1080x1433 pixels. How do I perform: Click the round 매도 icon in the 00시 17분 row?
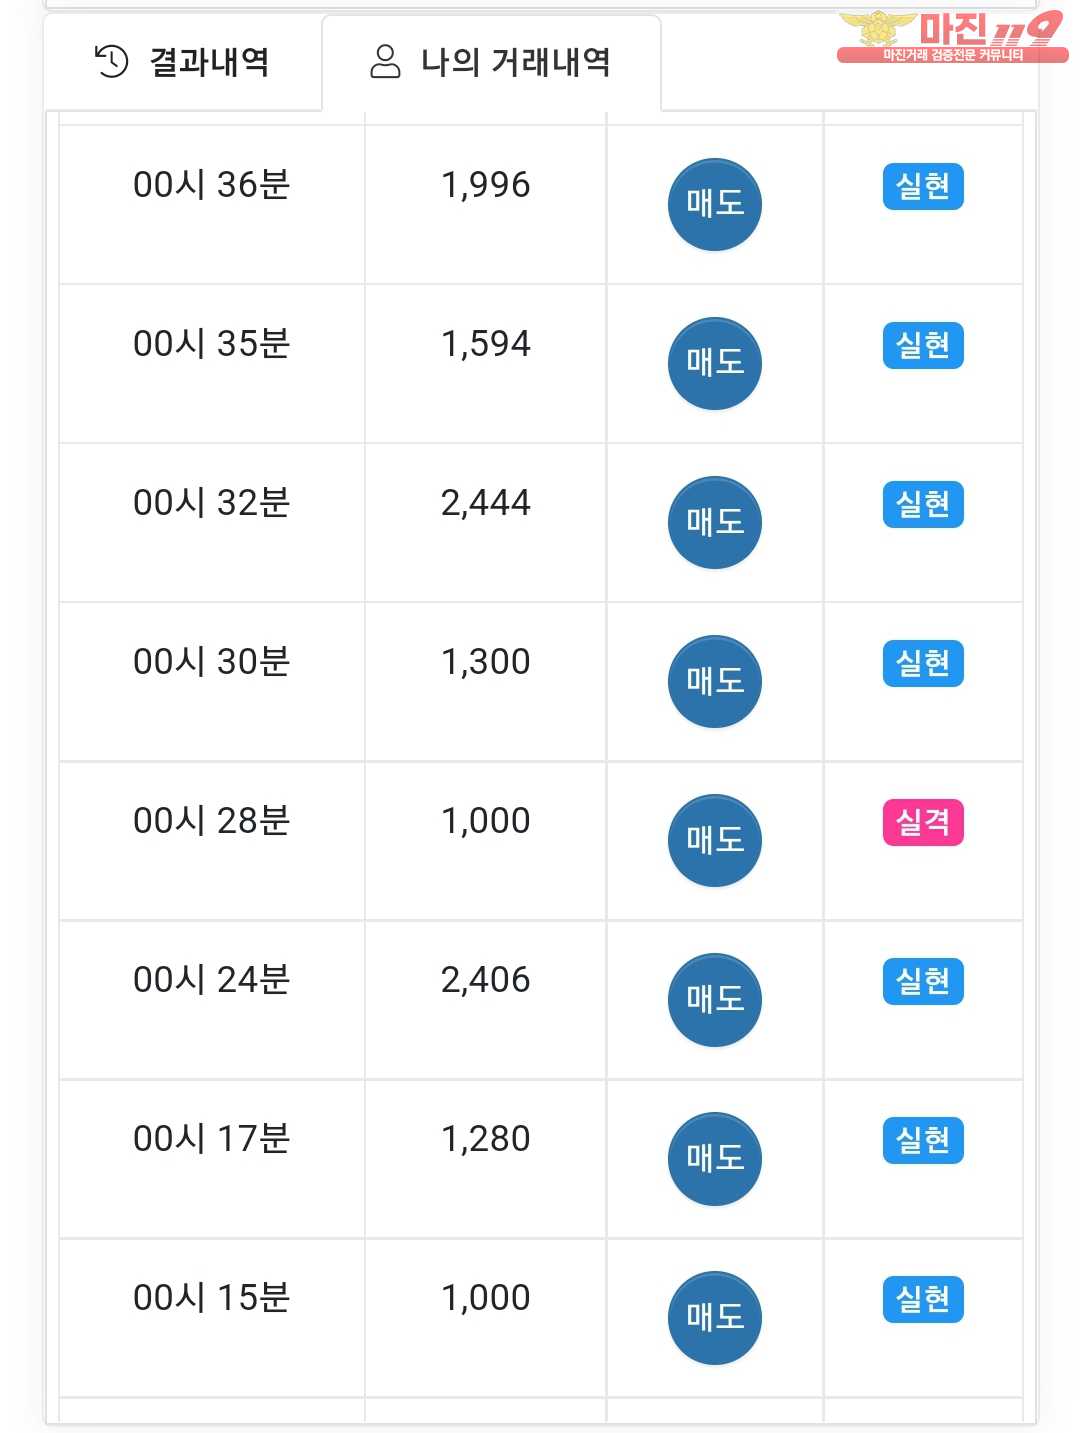(715, 1158)
